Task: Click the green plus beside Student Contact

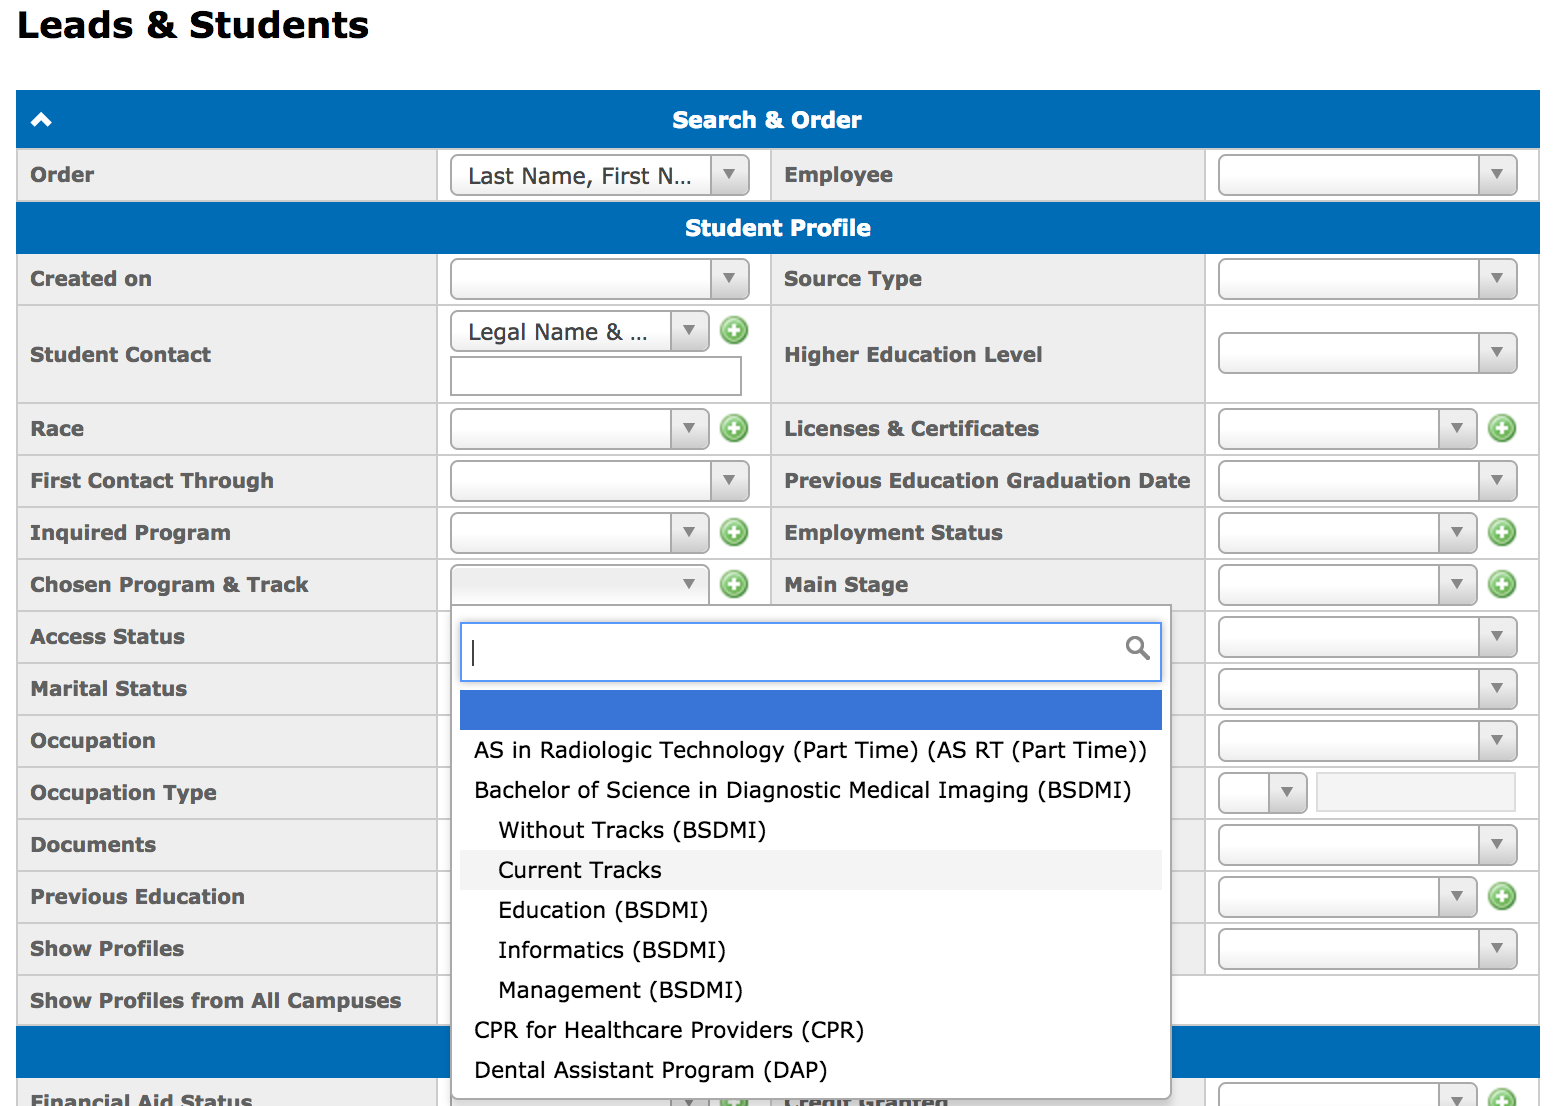Action: click(x=734, y=330)
